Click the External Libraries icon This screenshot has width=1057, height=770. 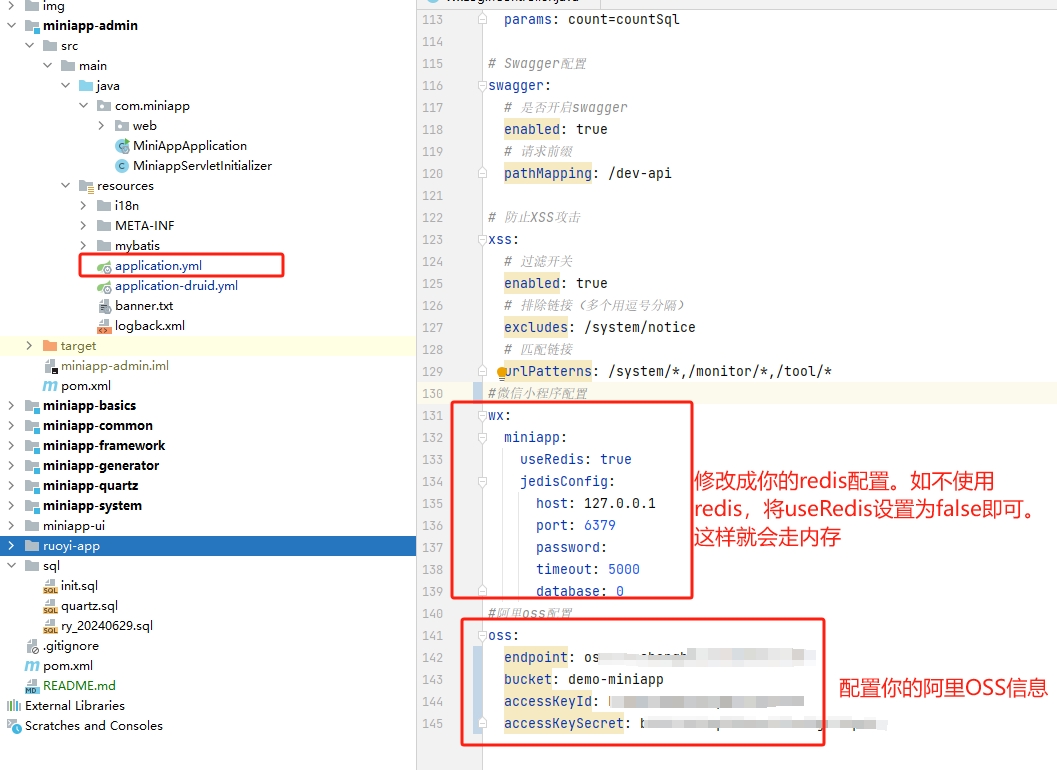click(x=14, y=706)
